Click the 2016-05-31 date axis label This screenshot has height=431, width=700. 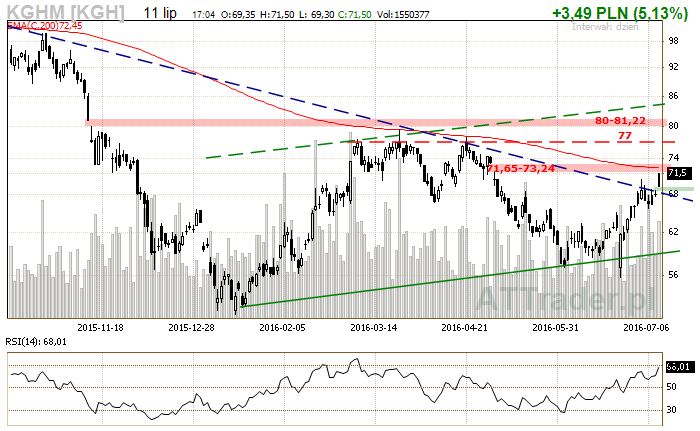coord(556,327)
